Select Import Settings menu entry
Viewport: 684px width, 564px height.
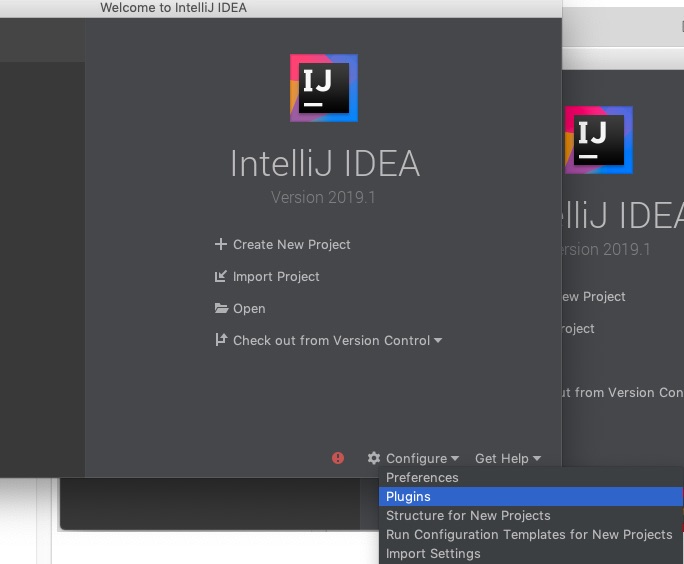(530, 554)
